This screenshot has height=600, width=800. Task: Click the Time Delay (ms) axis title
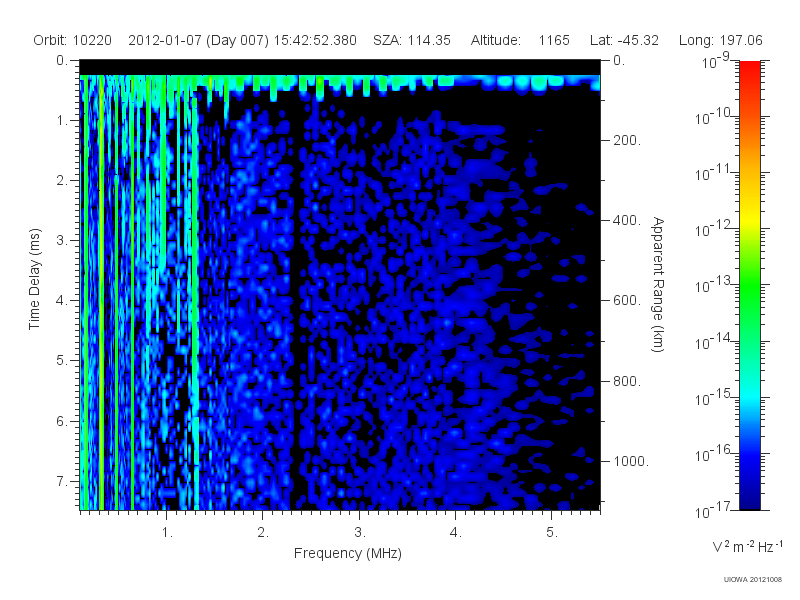click(x=34, y=279)
